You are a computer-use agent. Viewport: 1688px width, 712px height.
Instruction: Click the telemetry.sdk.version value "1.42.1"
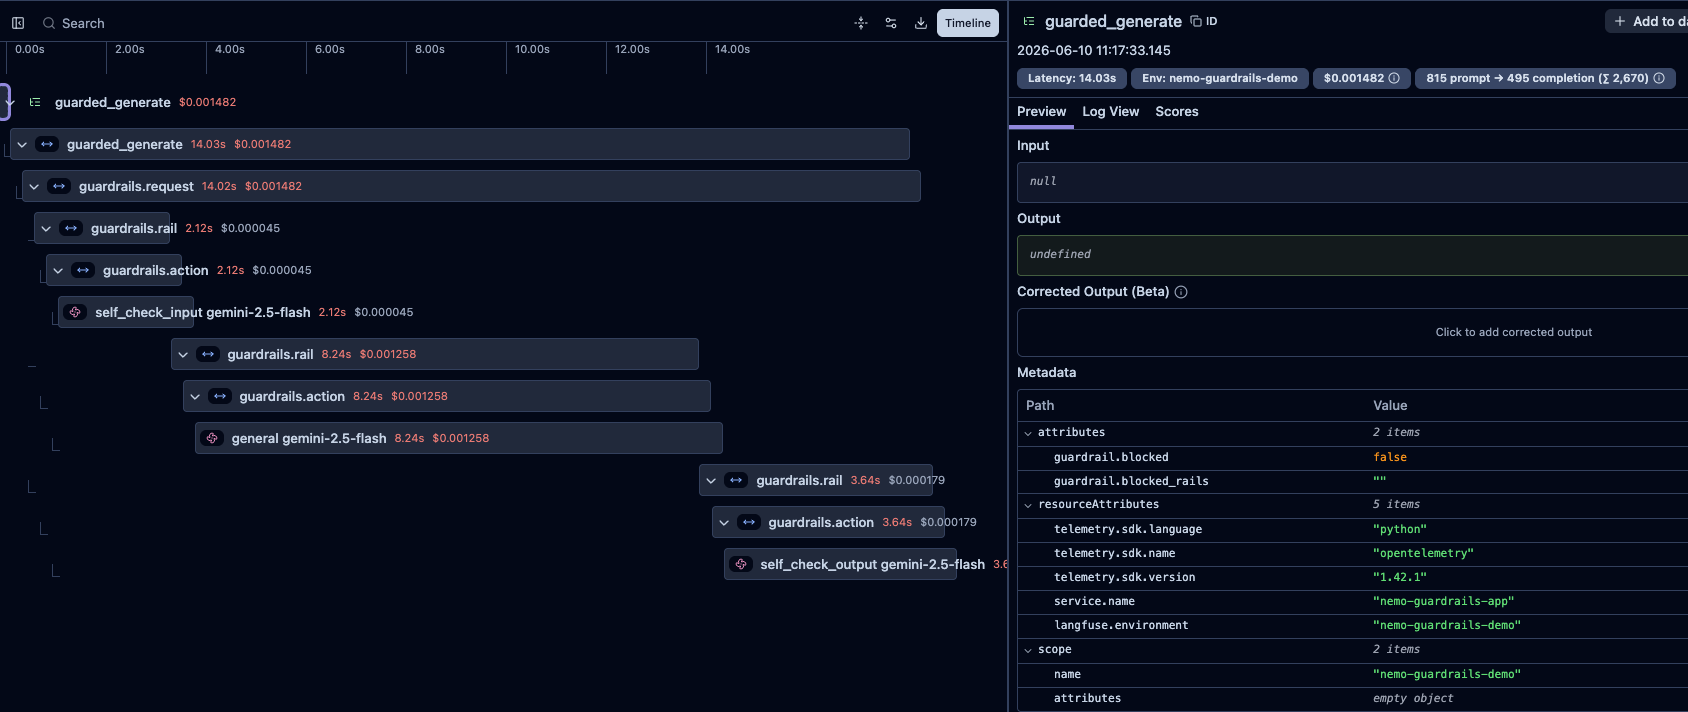coord(1400,577)
